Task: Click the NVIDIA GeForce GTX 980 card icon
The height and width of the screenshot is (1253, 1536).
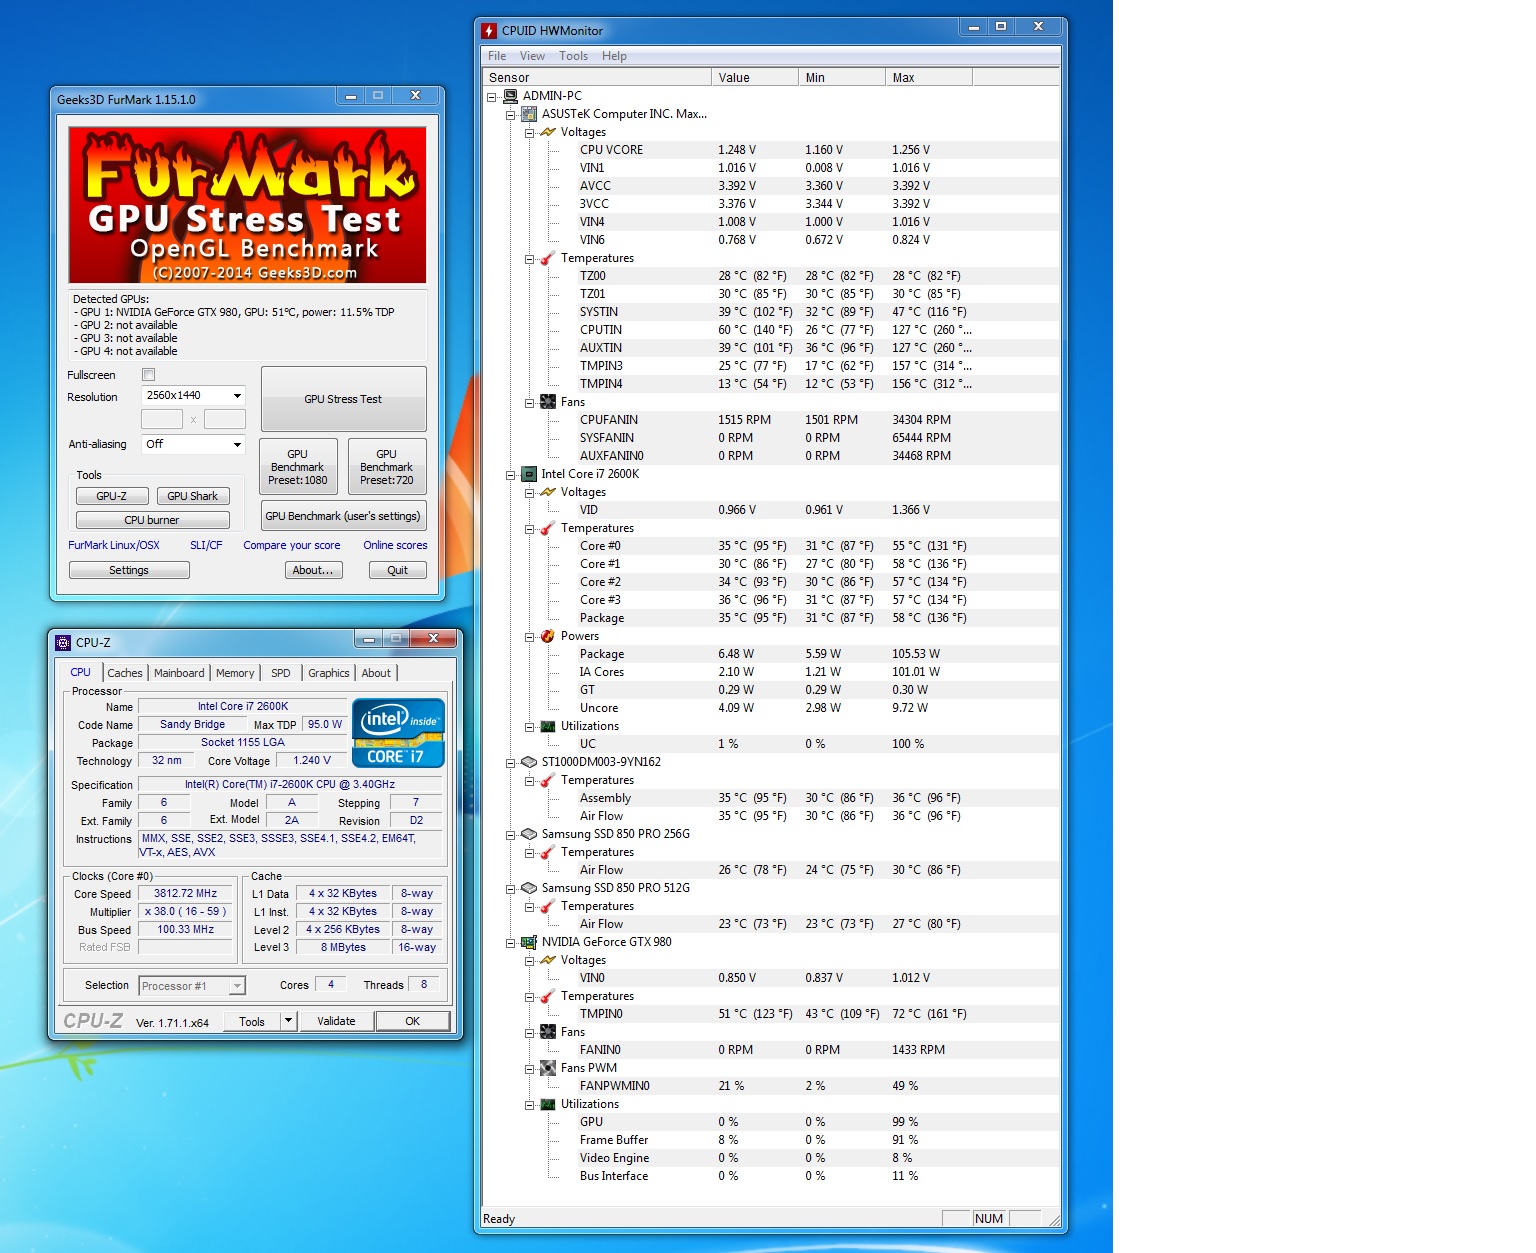Action: [x=529, y=942]
